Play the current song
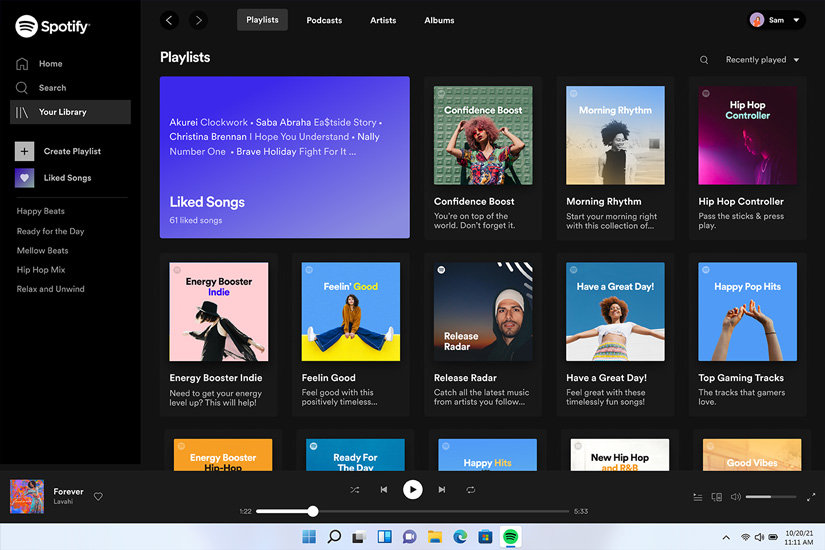825x550 pixels. (412, 489)
